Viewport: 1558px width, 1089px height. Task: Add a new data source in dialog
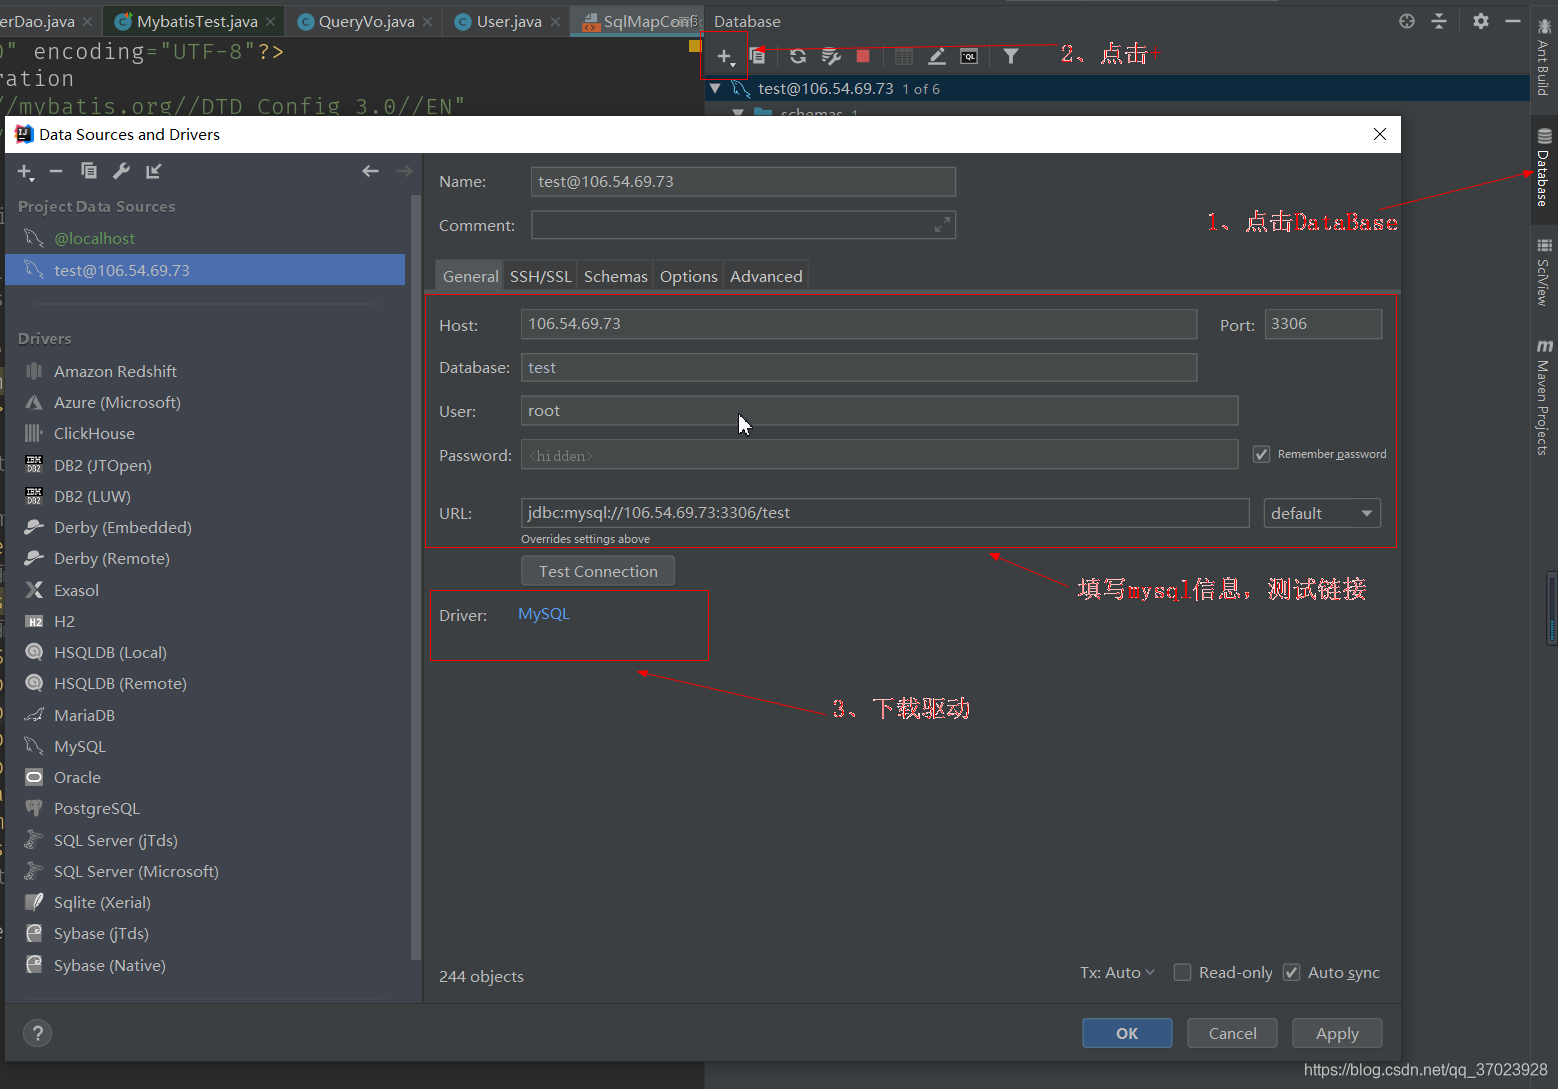click(x=26, y=172)
